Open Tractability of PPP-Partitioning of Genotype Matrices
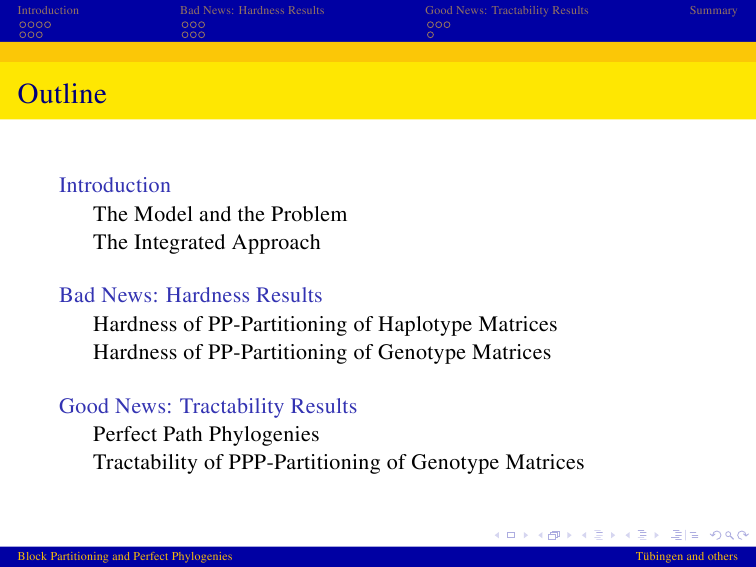The width and height of the screenshot is (756, 567). 338,462
